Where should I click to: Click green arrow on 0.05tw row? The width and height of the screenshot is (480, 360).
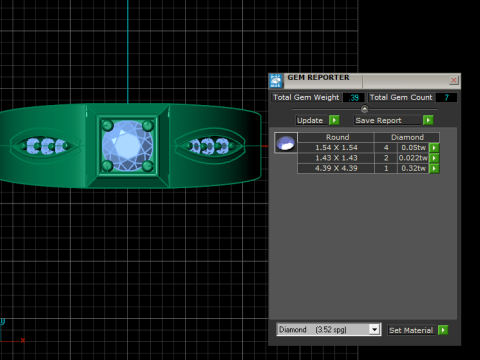click(x=434, y=148)
